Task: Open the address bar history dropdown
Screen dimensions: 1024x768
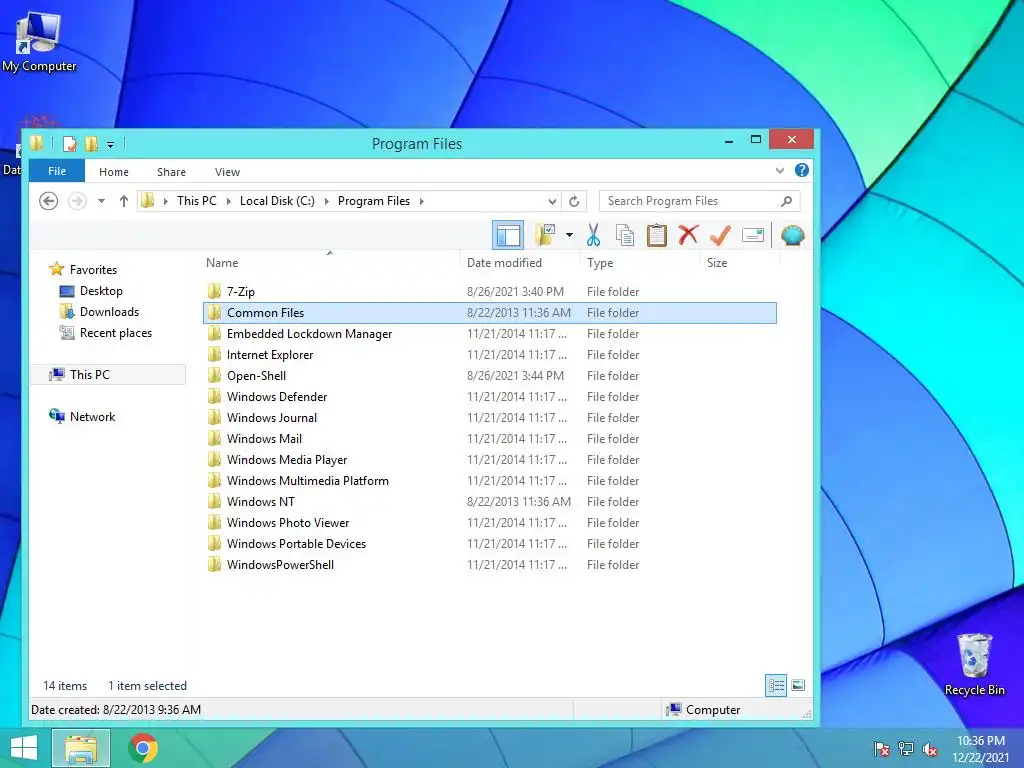Action: point(552,201)
